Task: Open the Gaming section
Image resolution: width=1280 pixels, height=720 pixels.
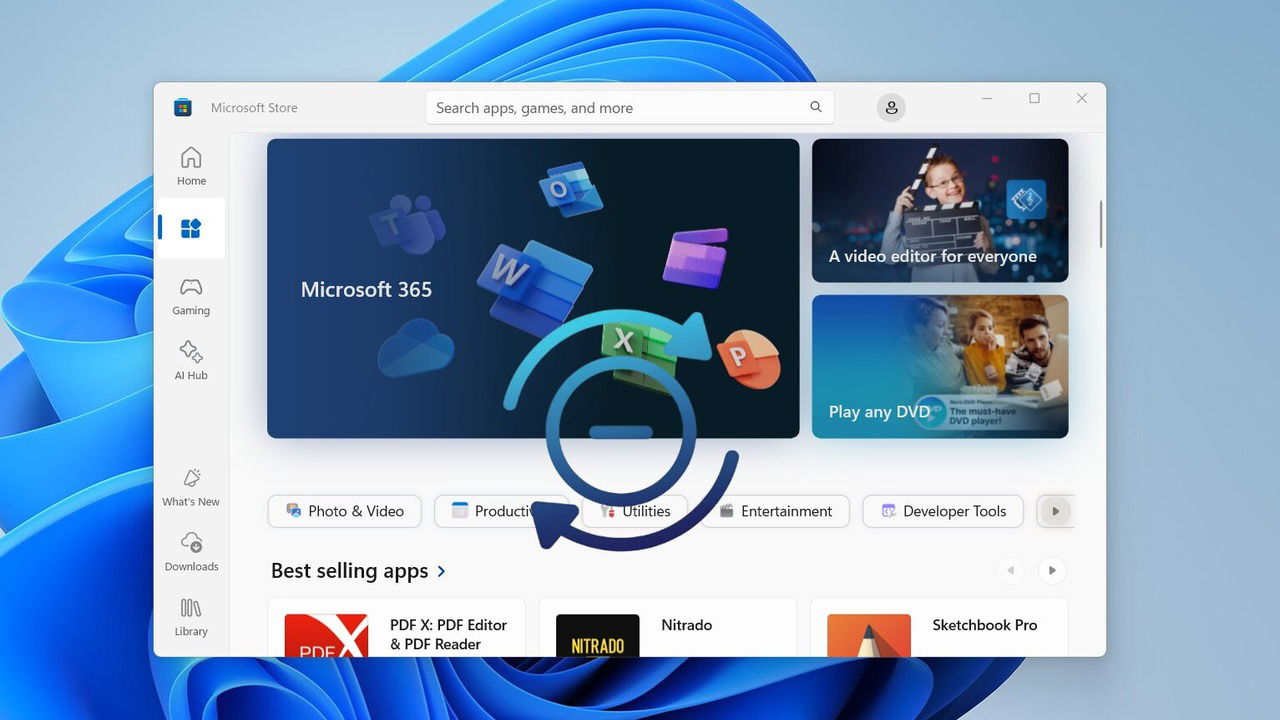Action: pyautogui.click(x=190, y=295)
